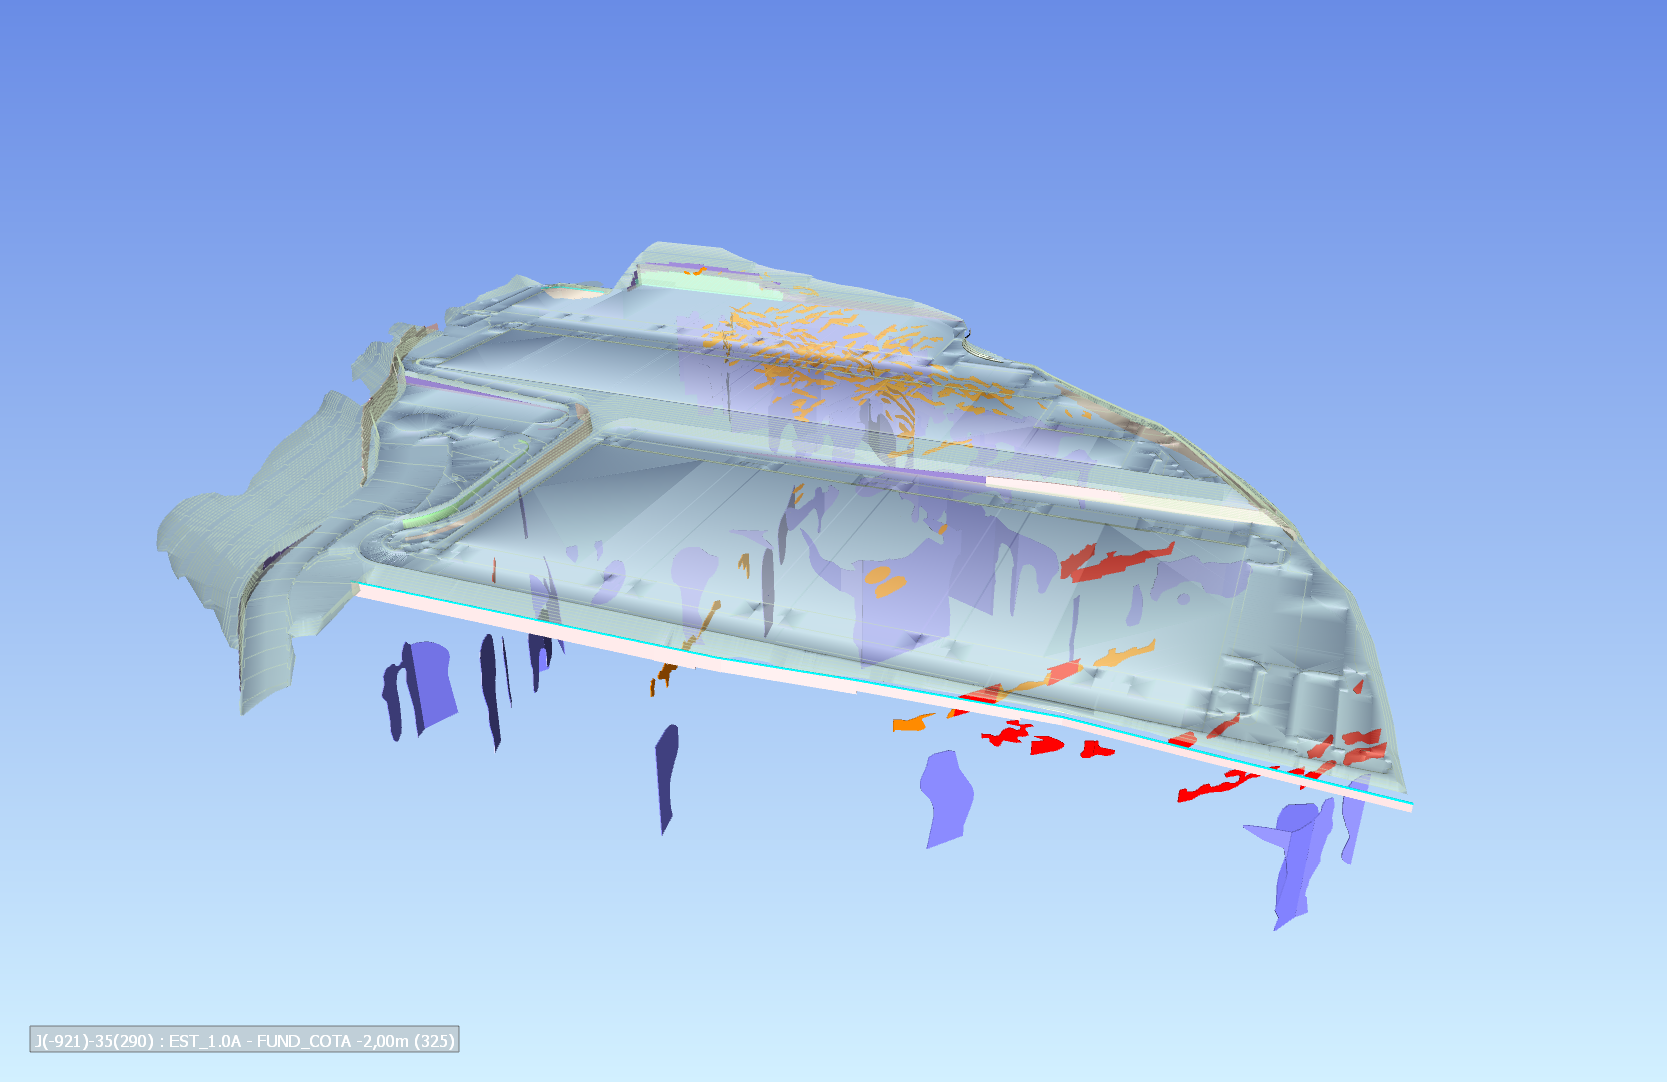Click the EST_1.0A - FUND_COTA -2,00m label
1667x1082 pixels.
(x=244, y=1040)
